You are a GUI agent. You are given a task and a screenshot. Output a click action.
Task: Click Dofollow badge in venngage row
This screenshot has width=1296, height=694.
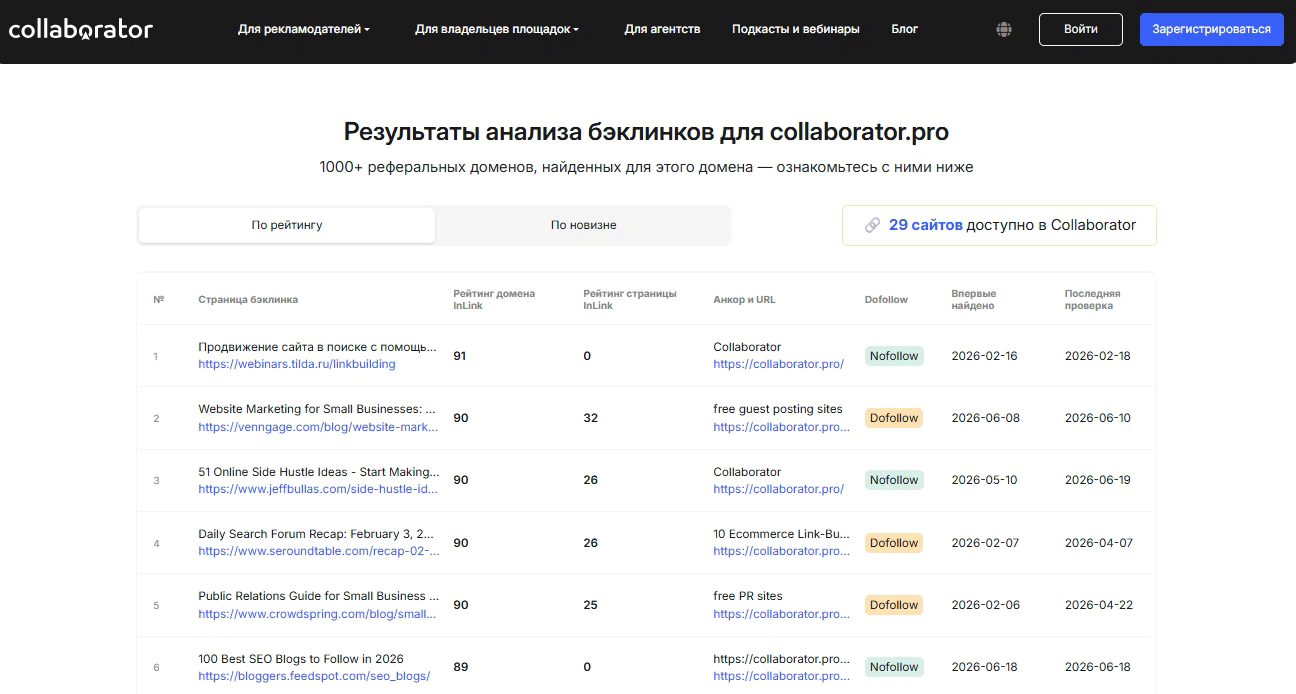pos(894,418)
